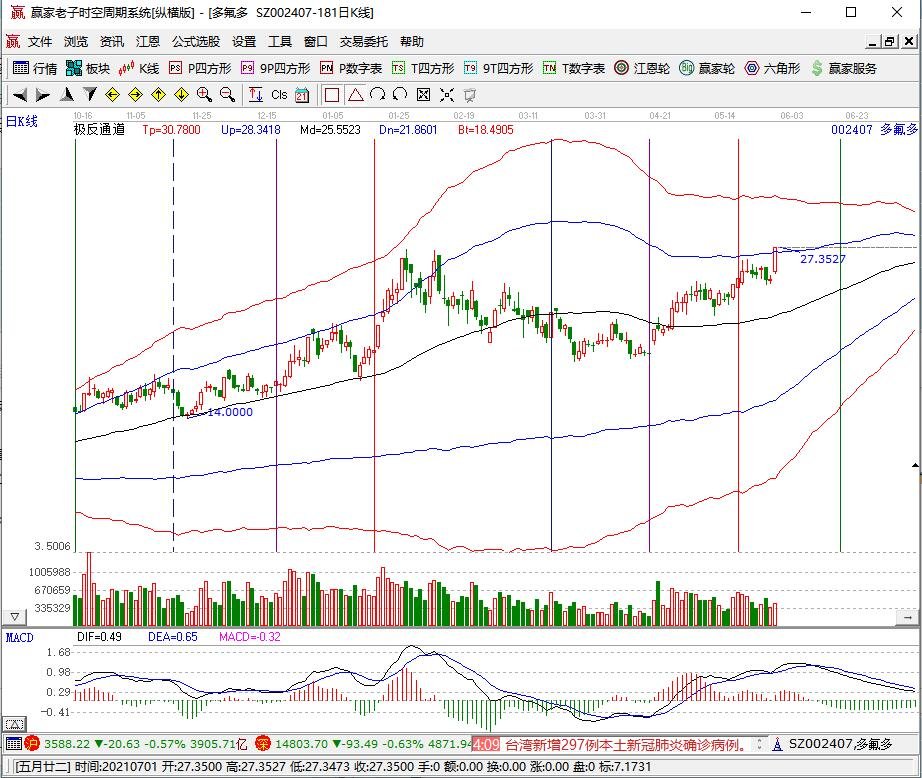Open the 江恩轮 Gann wheel
This screenshot has width=922, height=778.
642,68
